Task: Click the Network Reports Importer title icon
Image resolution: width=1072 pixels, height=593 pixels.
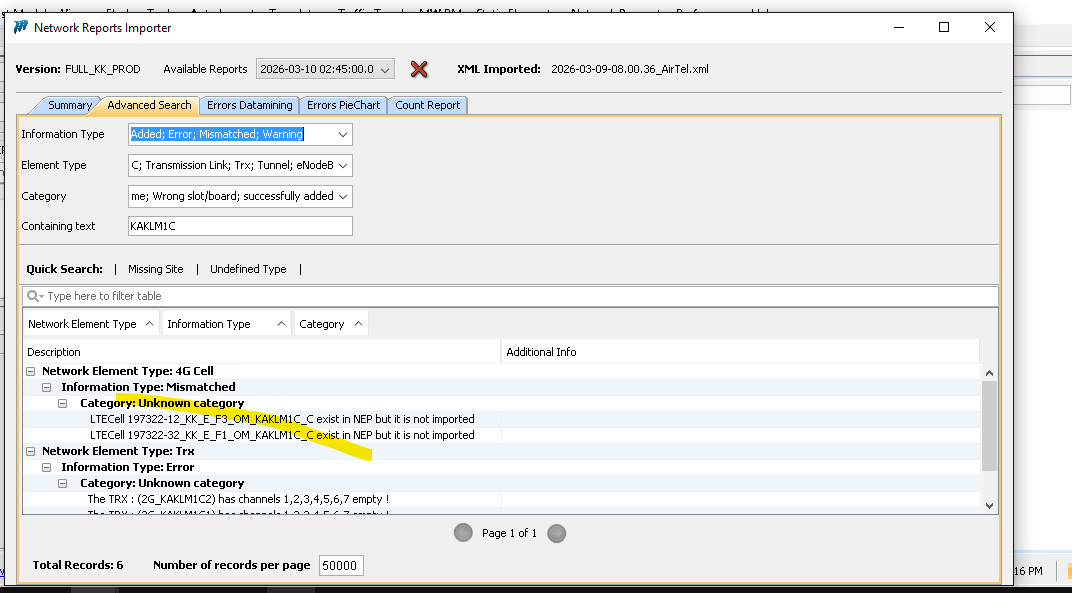Action: point(20,27)
